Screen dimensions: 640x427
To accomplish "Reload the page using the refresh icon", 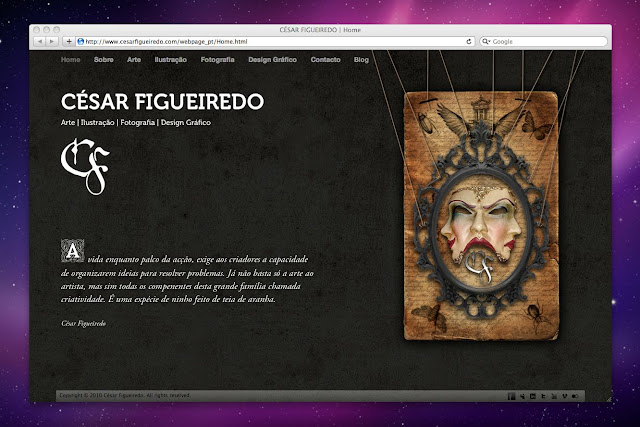I will pyautogui.click(x=469, y=41).
